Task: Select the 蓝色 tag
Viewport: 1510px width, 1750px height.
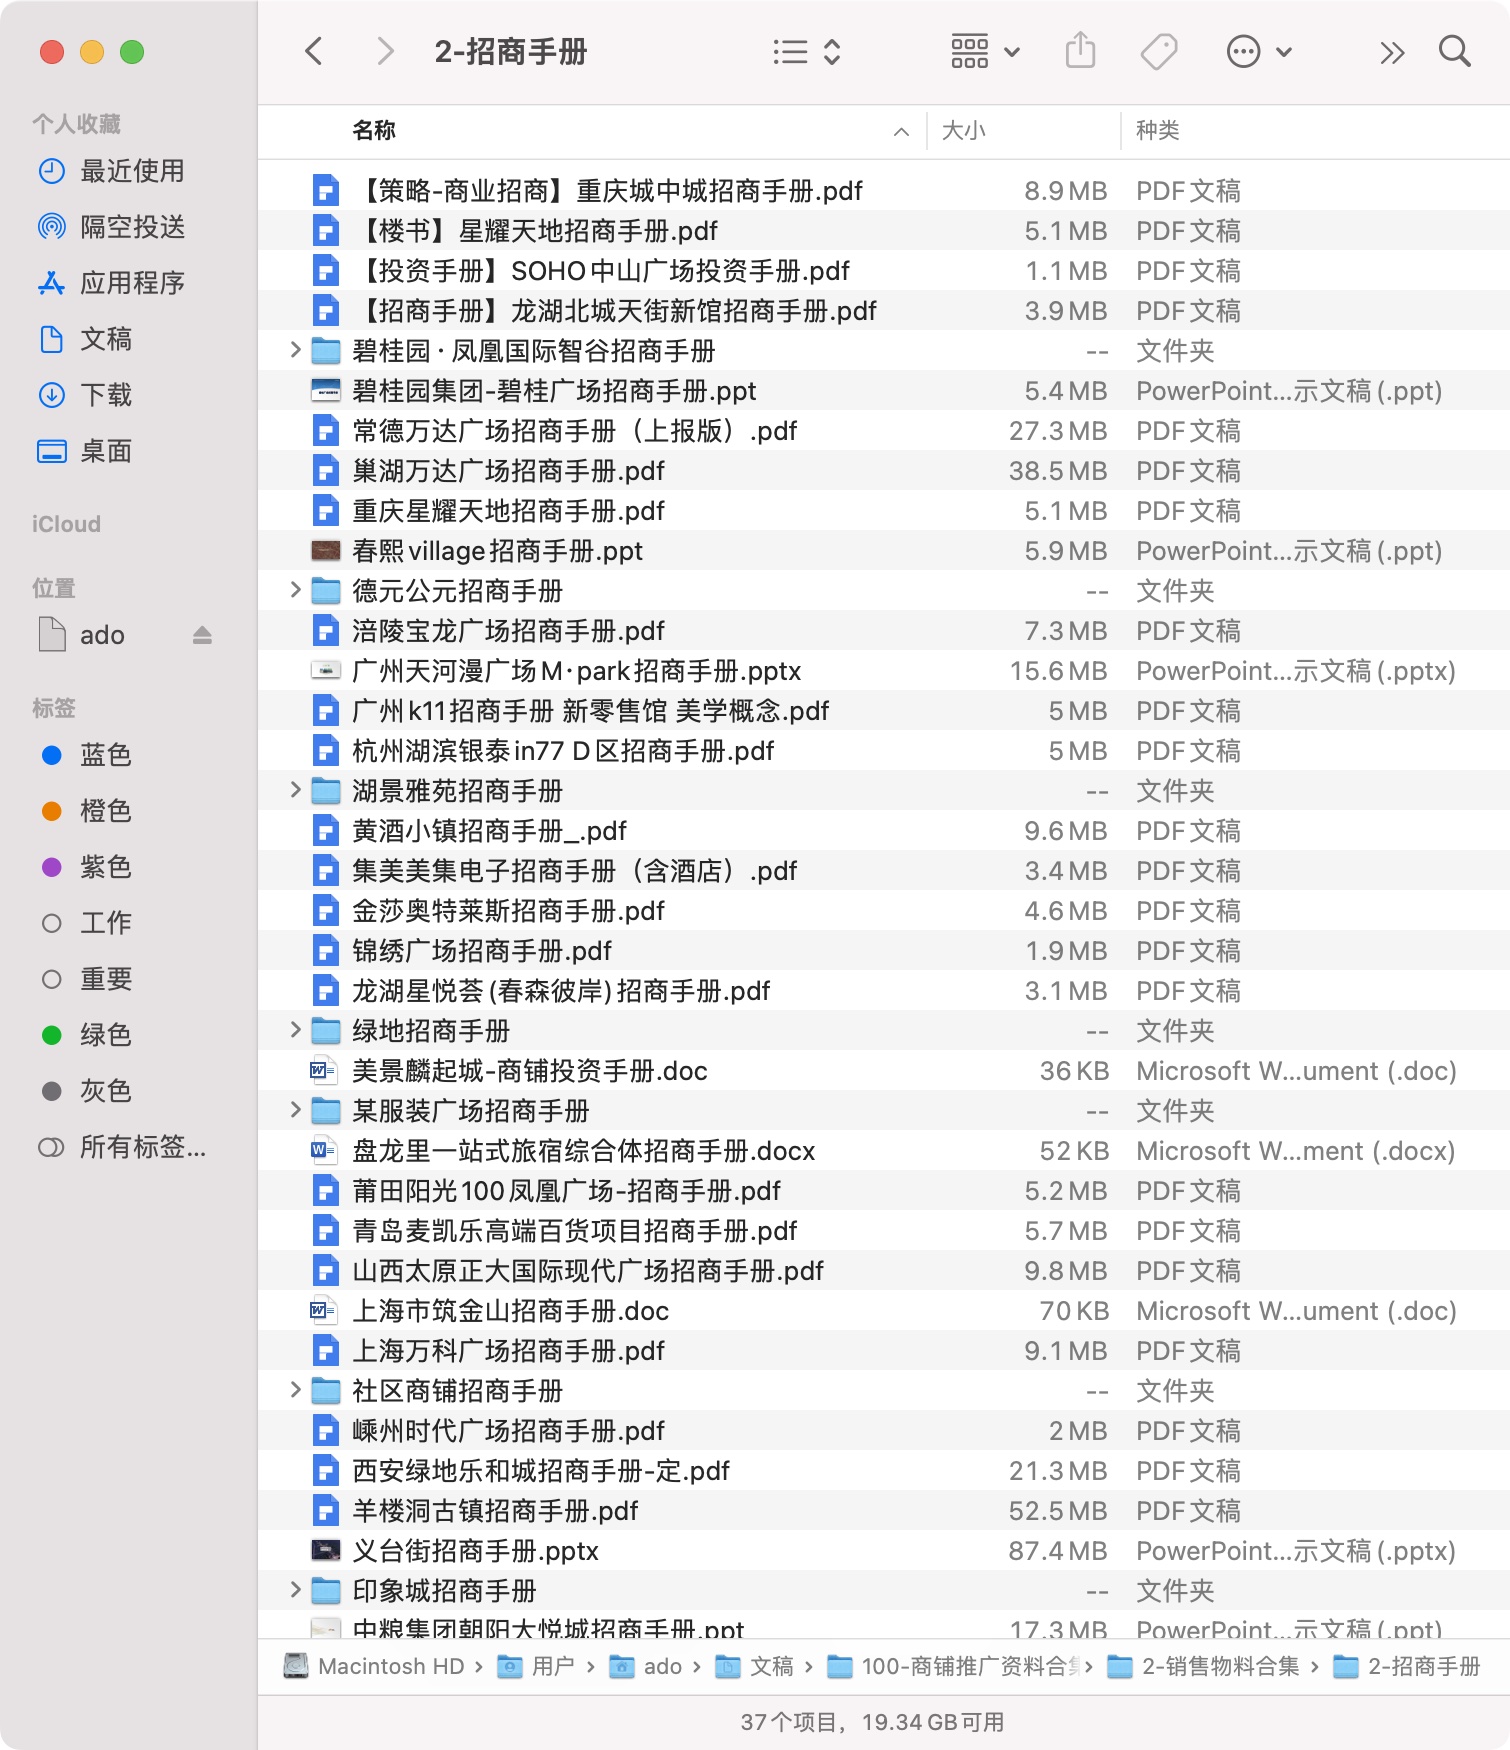Action: pyautogui.click(x=106, y=755)
